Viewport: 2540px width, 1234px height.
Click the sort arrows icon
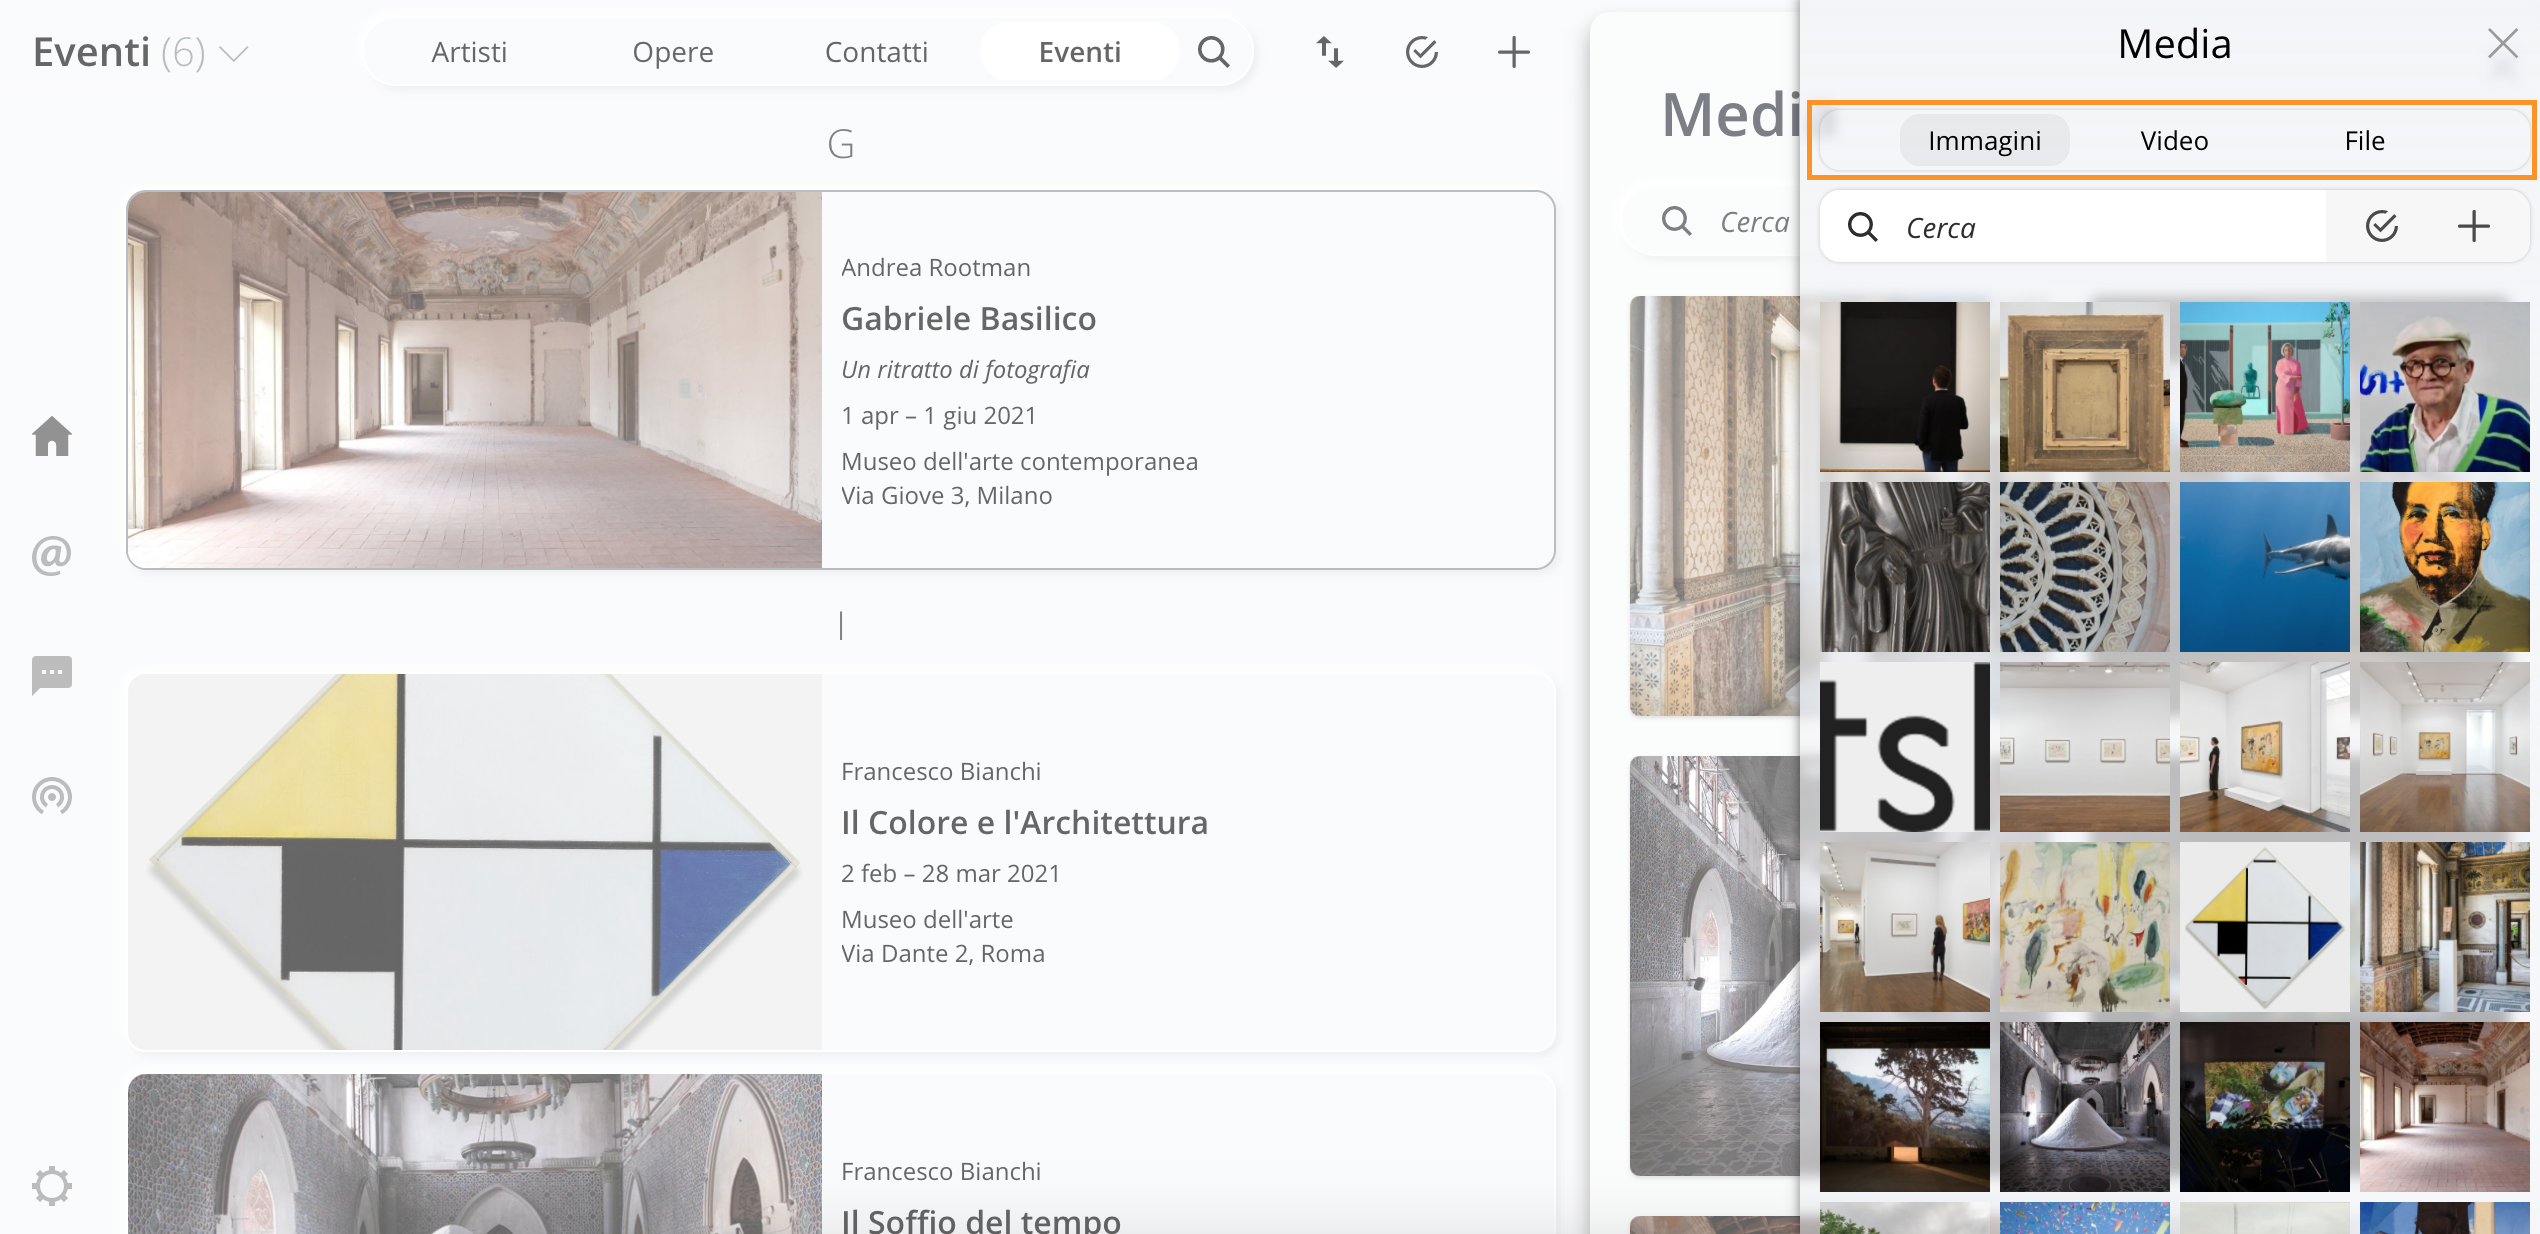click(1329, 52)
